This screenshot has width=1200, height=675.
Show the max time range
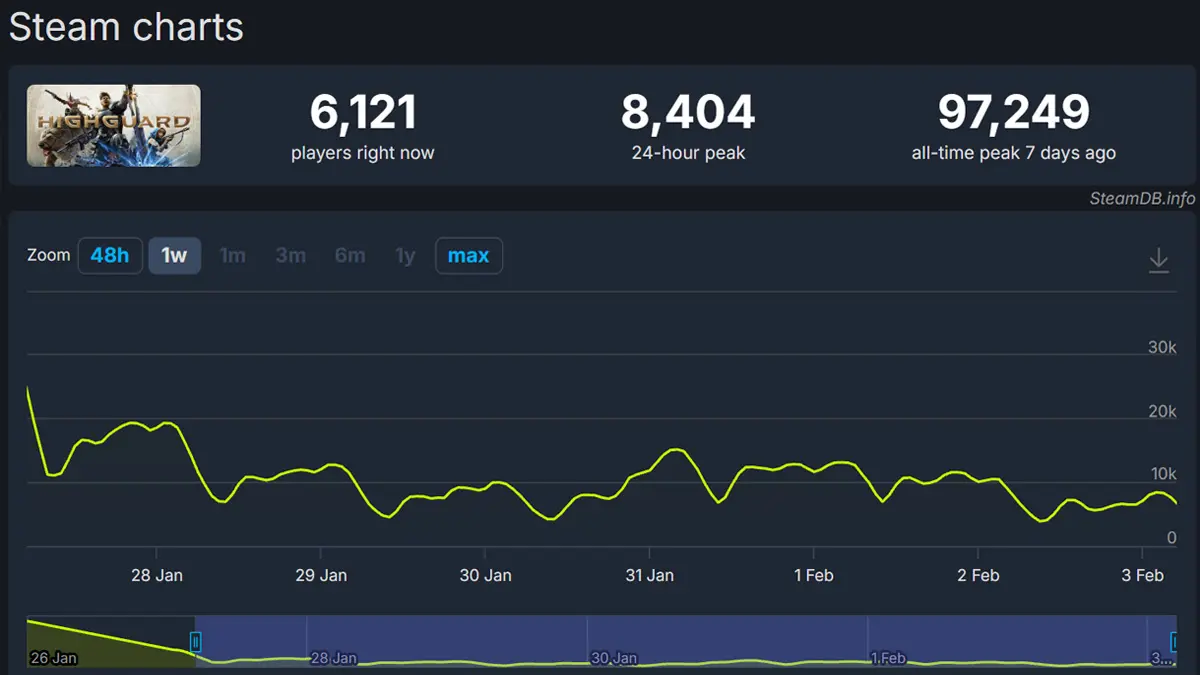coord(468,256)
